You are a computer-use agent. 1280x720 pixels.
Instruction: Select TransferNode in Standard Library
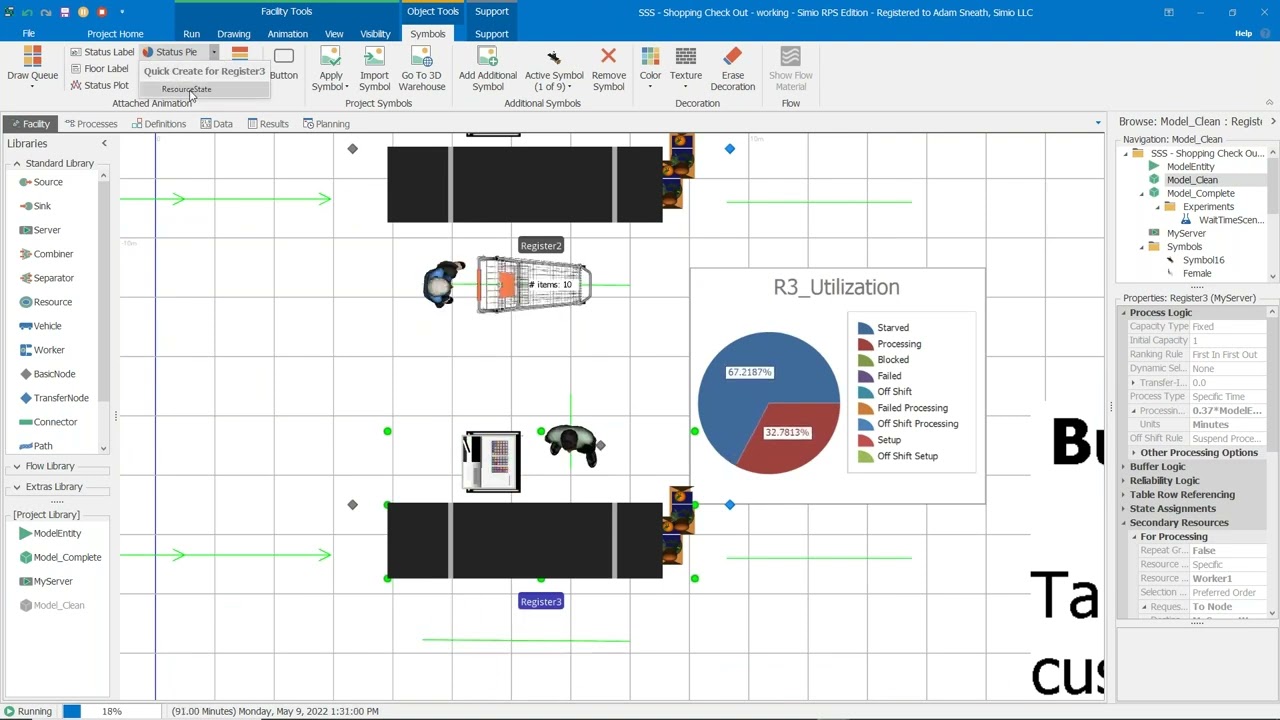click(60, 398)
